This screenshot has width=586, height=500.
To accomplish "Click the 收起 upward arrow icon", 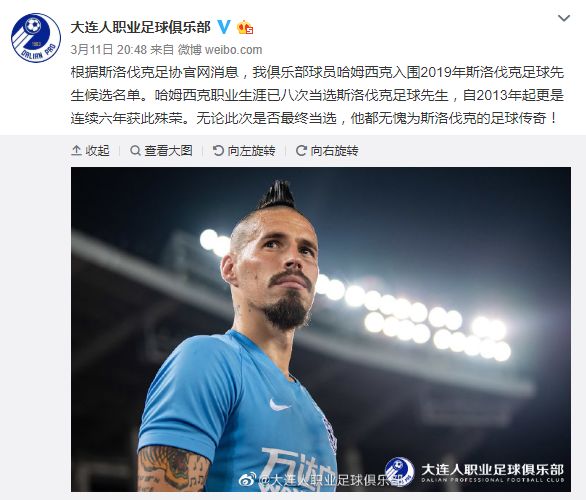I will (76, 151).
